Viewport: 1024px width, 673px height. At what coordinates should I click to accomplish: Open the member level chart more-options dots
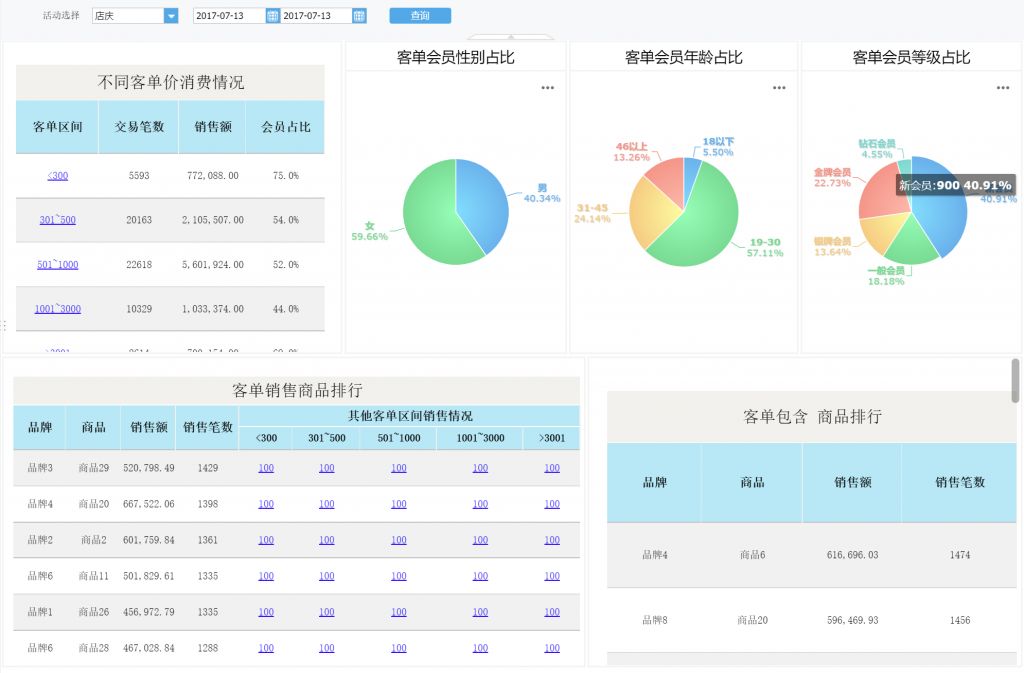[1003, 87]
